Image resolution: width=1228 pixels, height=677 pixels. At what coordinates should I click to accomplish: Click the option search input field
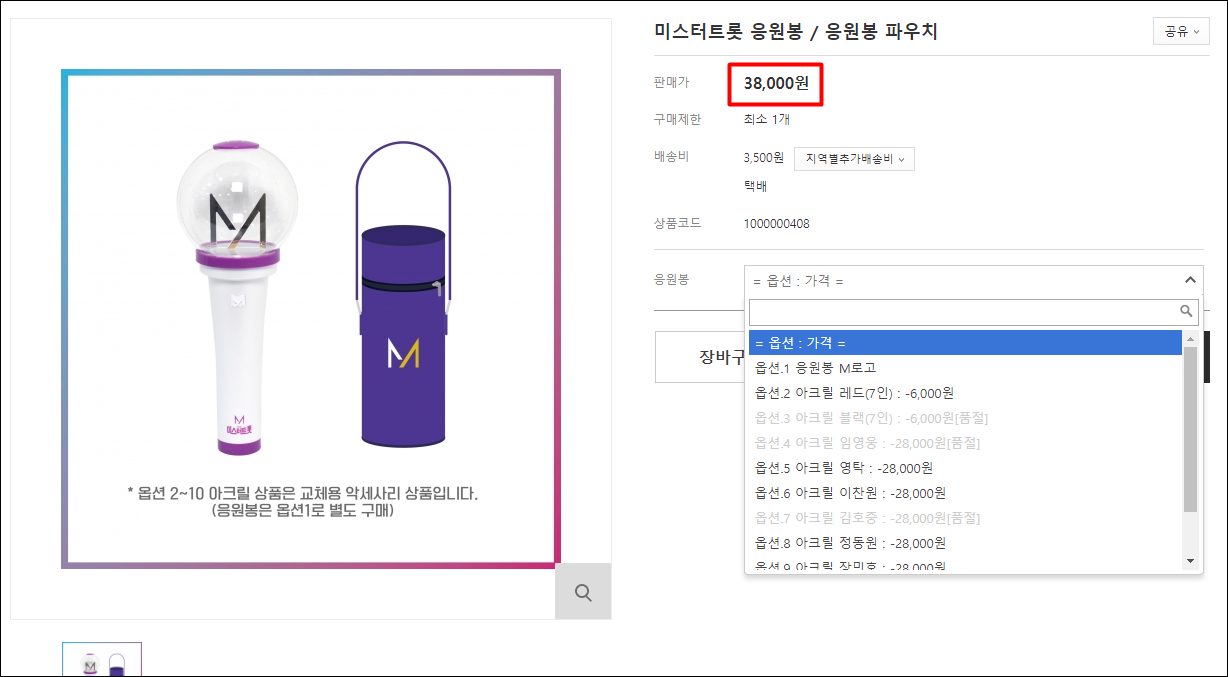click(x=973, y=312)
